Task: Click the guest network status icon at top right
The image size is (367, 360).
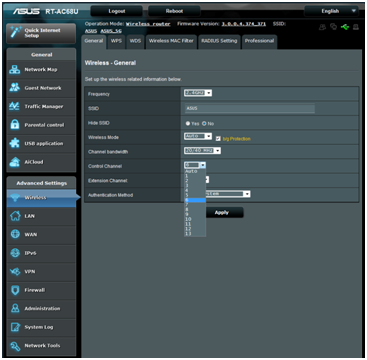Action: (x=322, y=28)
